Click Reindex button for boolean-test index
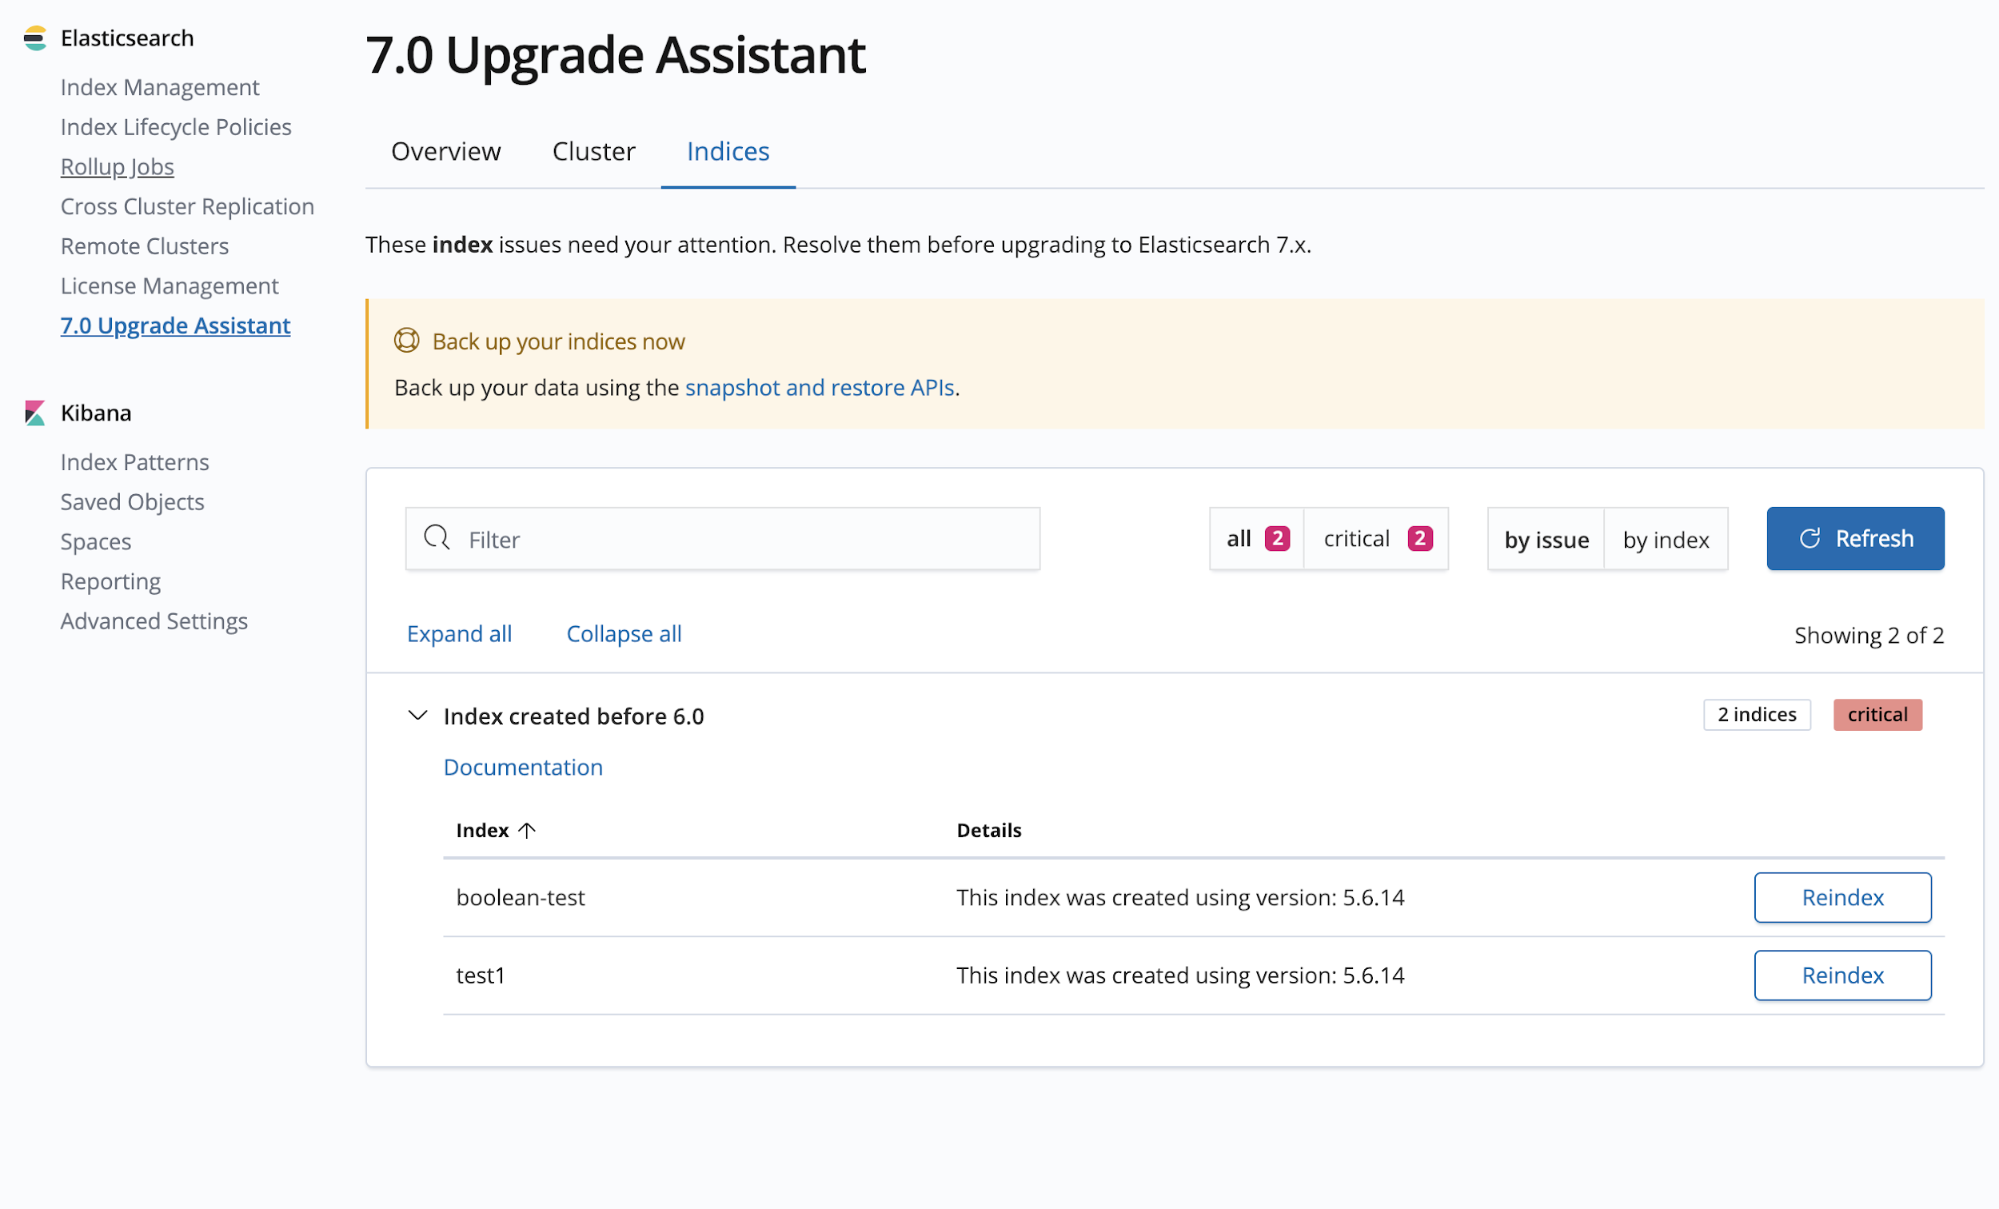The width and height of the screenshot is (1999, 1209). [1843, 896]
